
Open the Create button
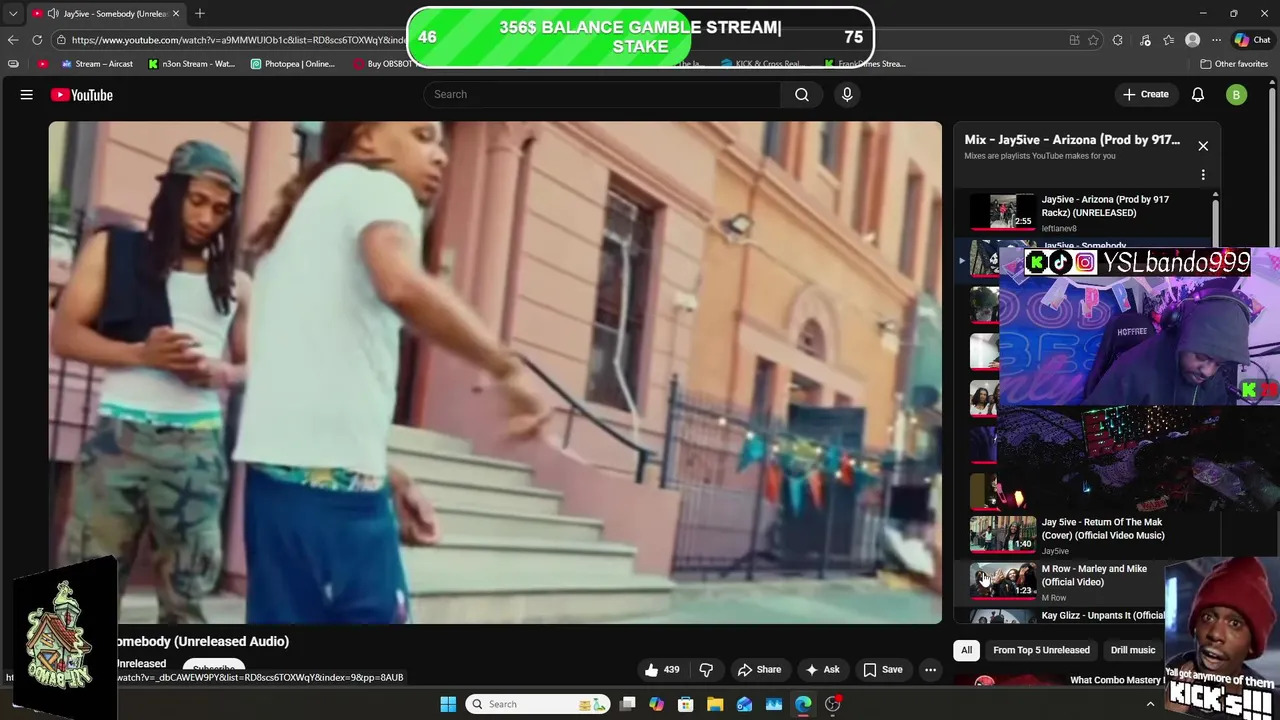pos(1145,94)
